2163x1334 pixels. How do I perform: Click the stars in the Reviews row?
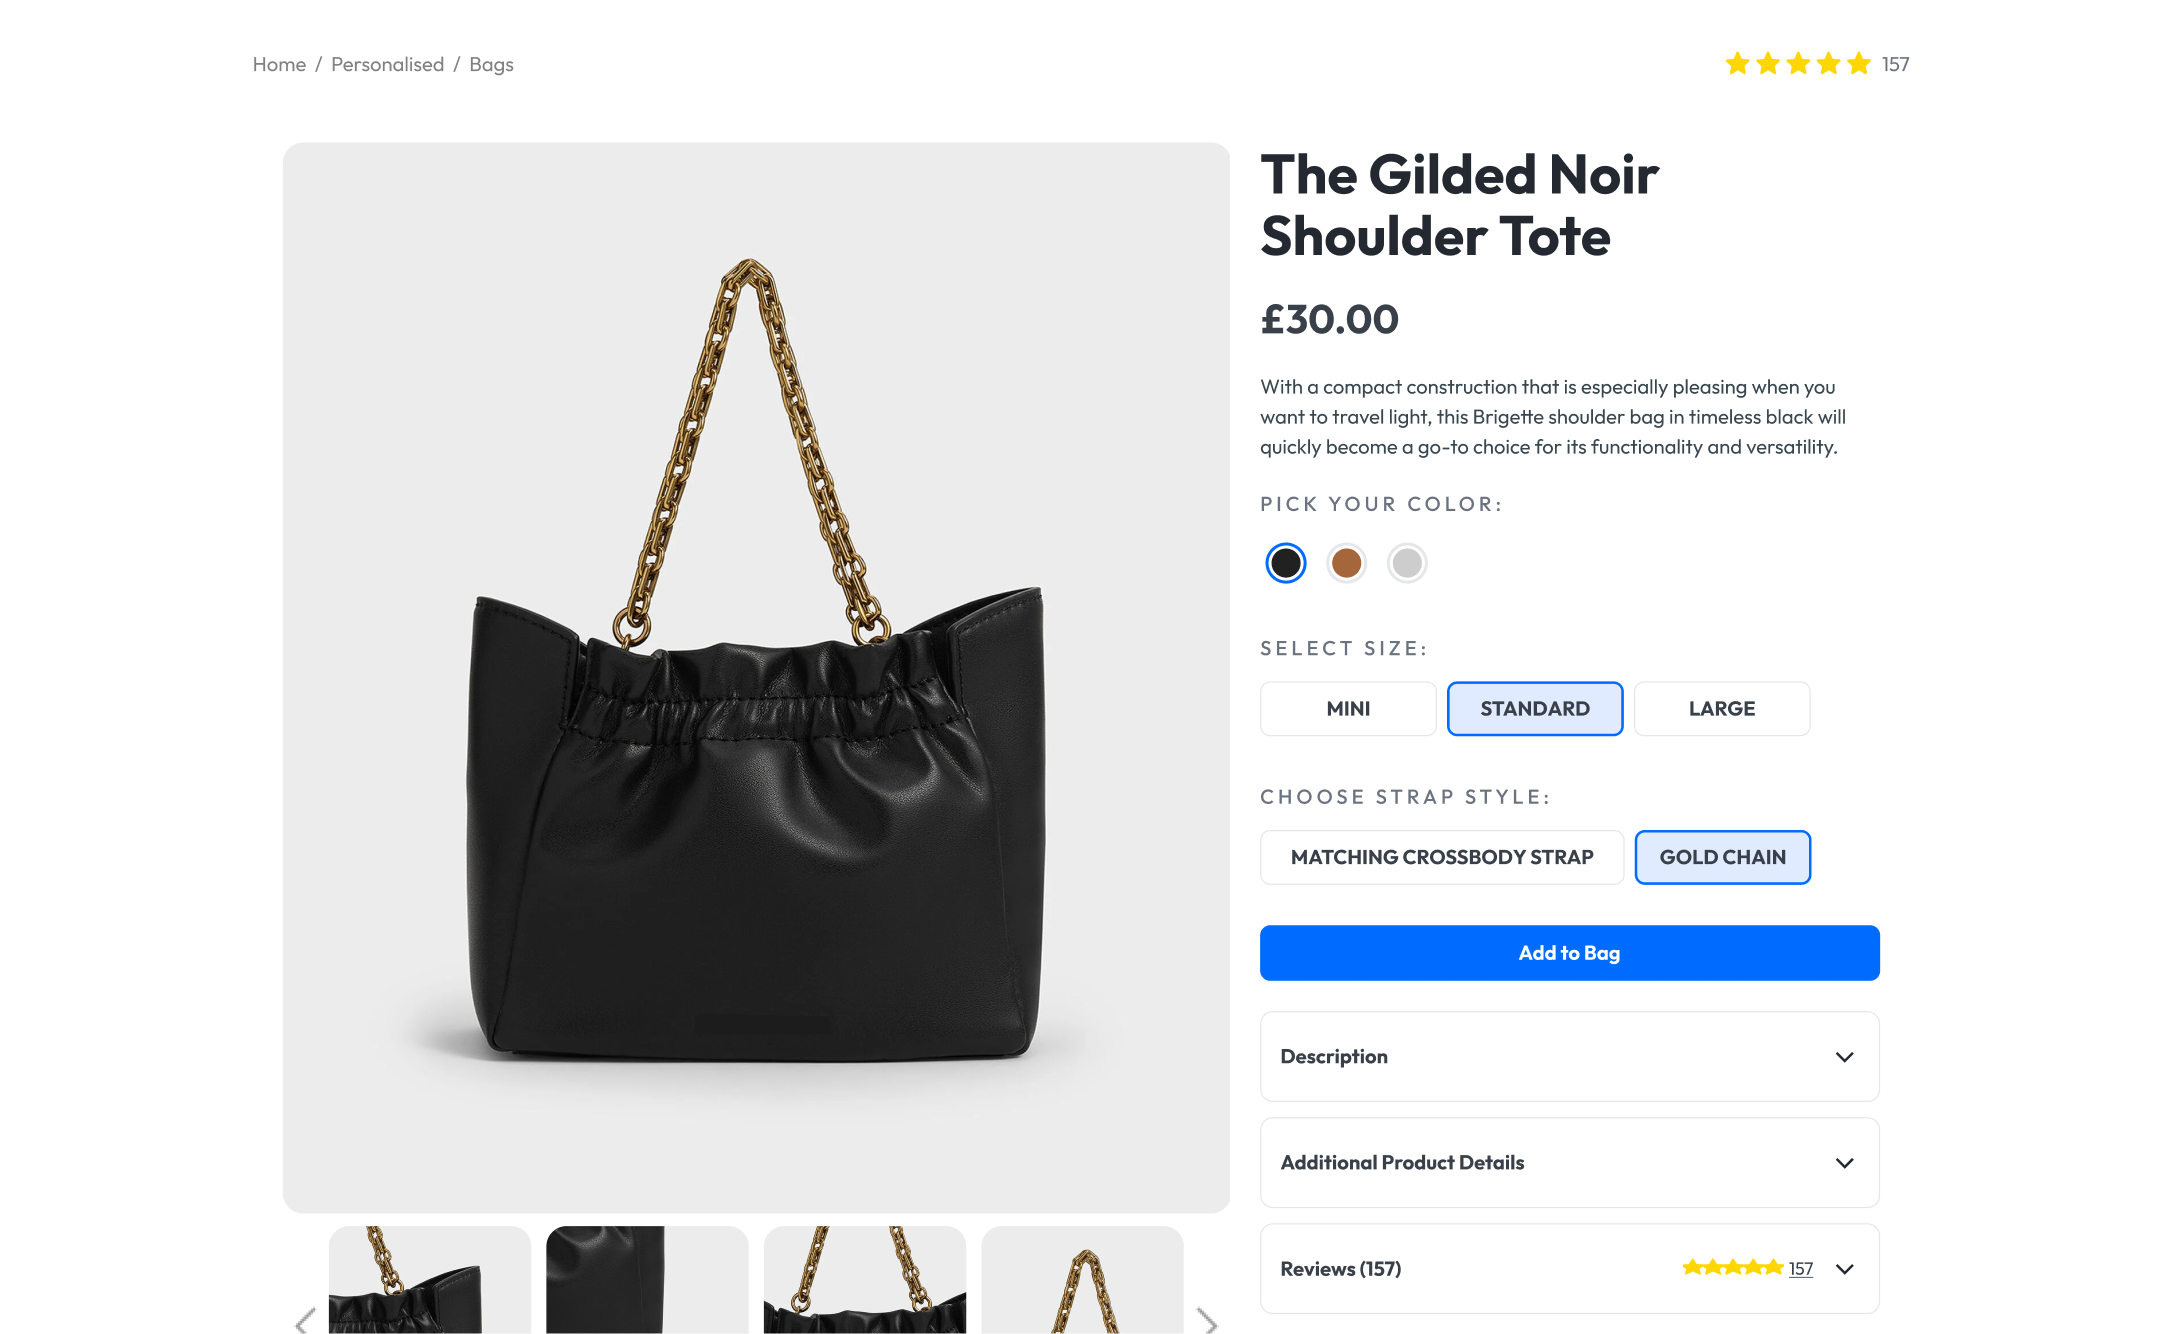(1733, 1268)
